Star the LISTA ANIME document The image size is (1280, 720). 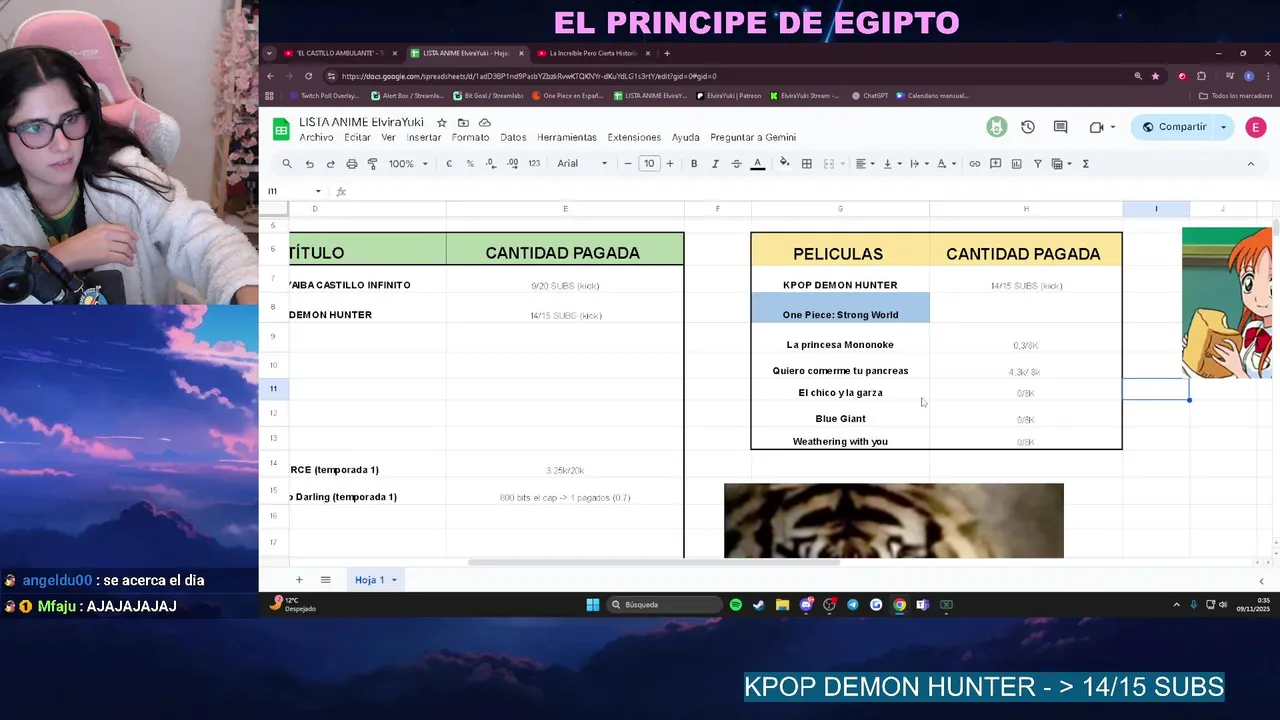(441, 122)
